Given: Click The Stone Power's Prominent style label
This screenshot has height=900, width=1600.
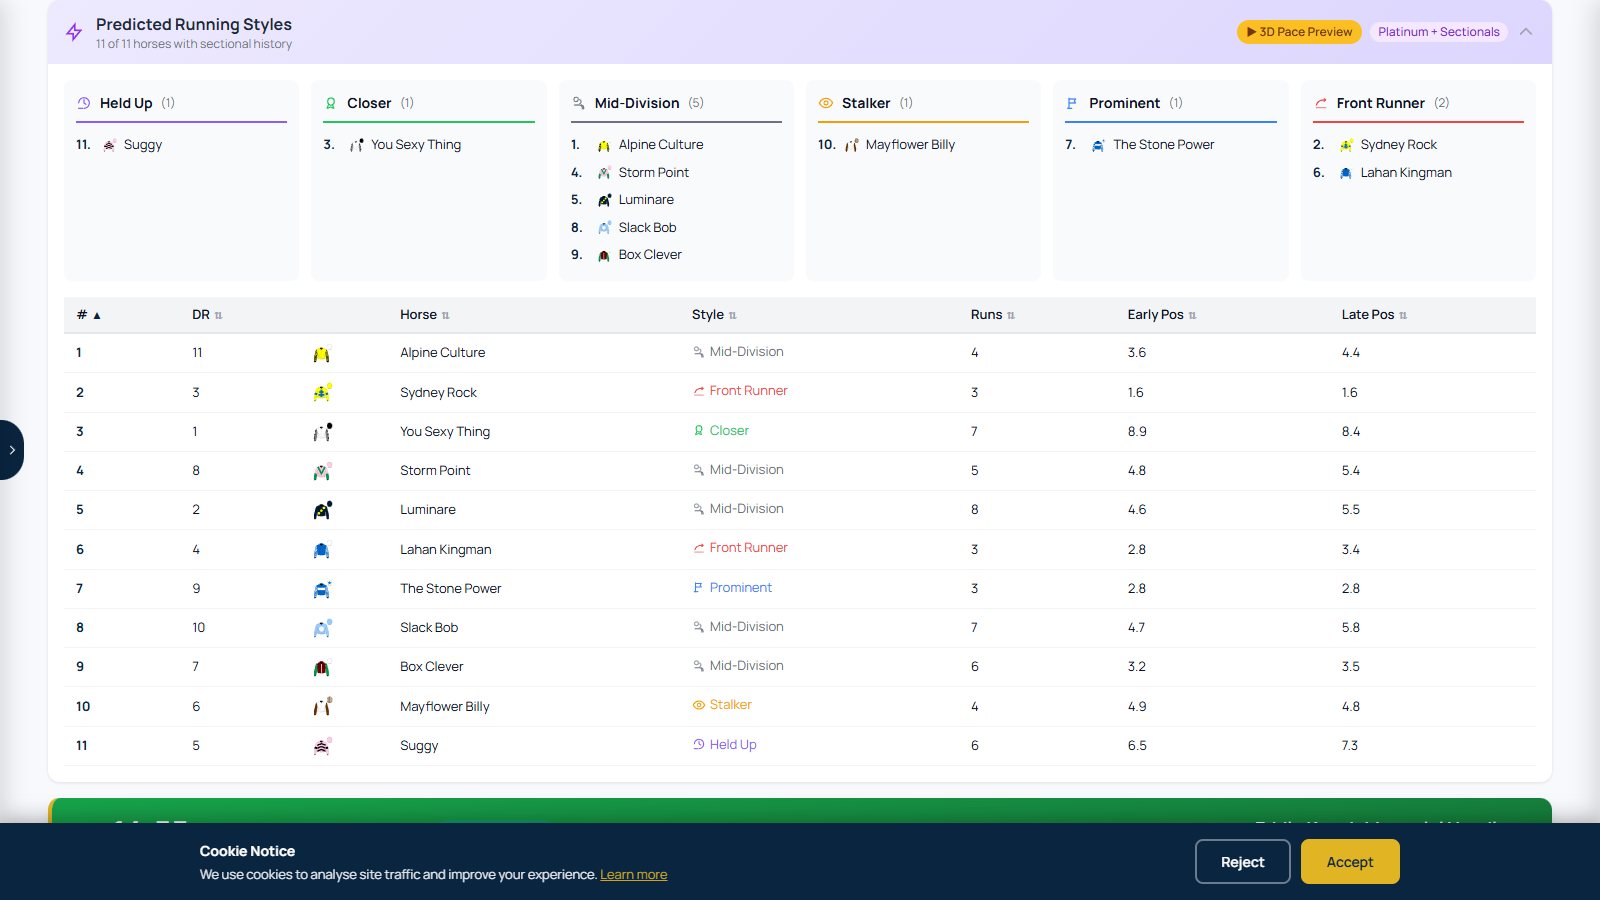Looking at the screenshot, I should tap(732, 588).
